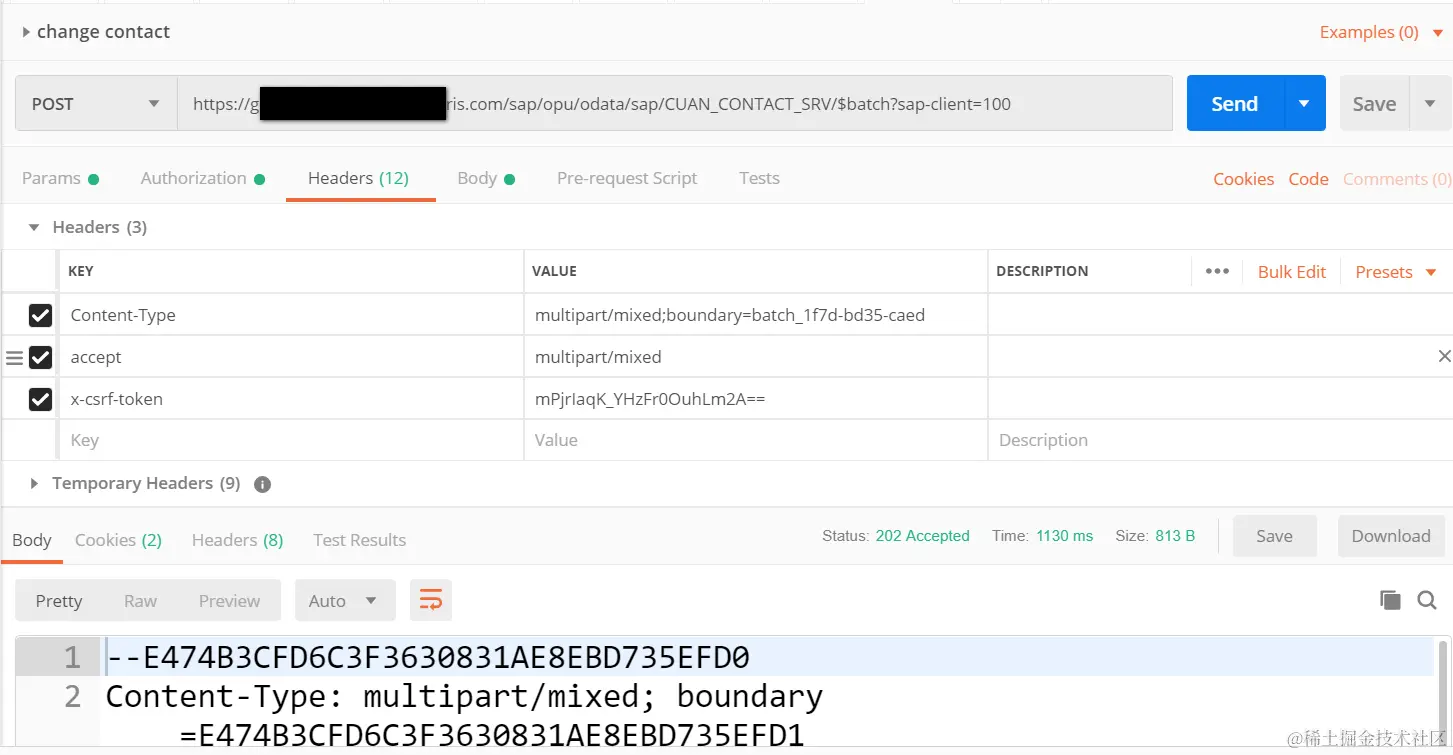Switch to the Authorization tab
This screenshot has width=1453, height=755.
point(202,179)
